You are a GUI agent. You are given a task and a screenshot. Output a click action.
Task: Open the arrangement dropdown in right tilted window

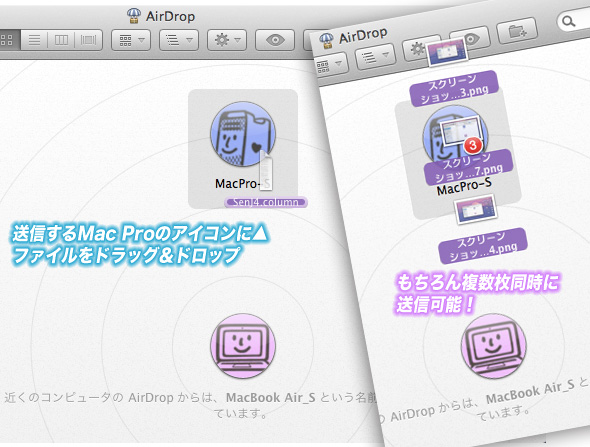tap(331, 65)
